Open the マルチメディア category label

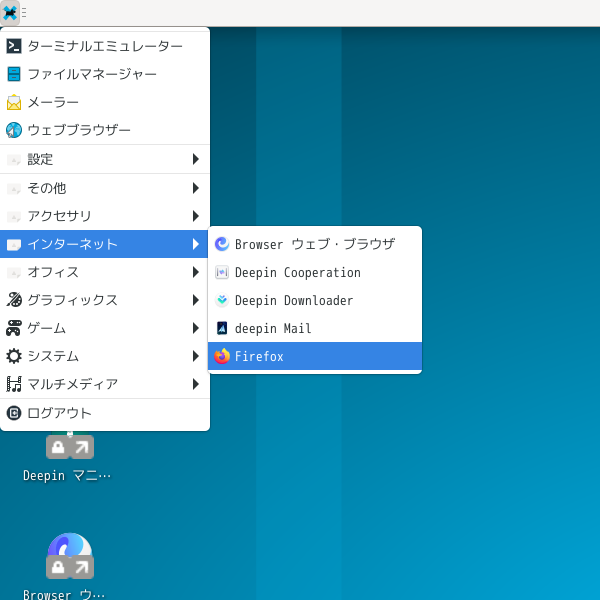[x=73, y=384]
